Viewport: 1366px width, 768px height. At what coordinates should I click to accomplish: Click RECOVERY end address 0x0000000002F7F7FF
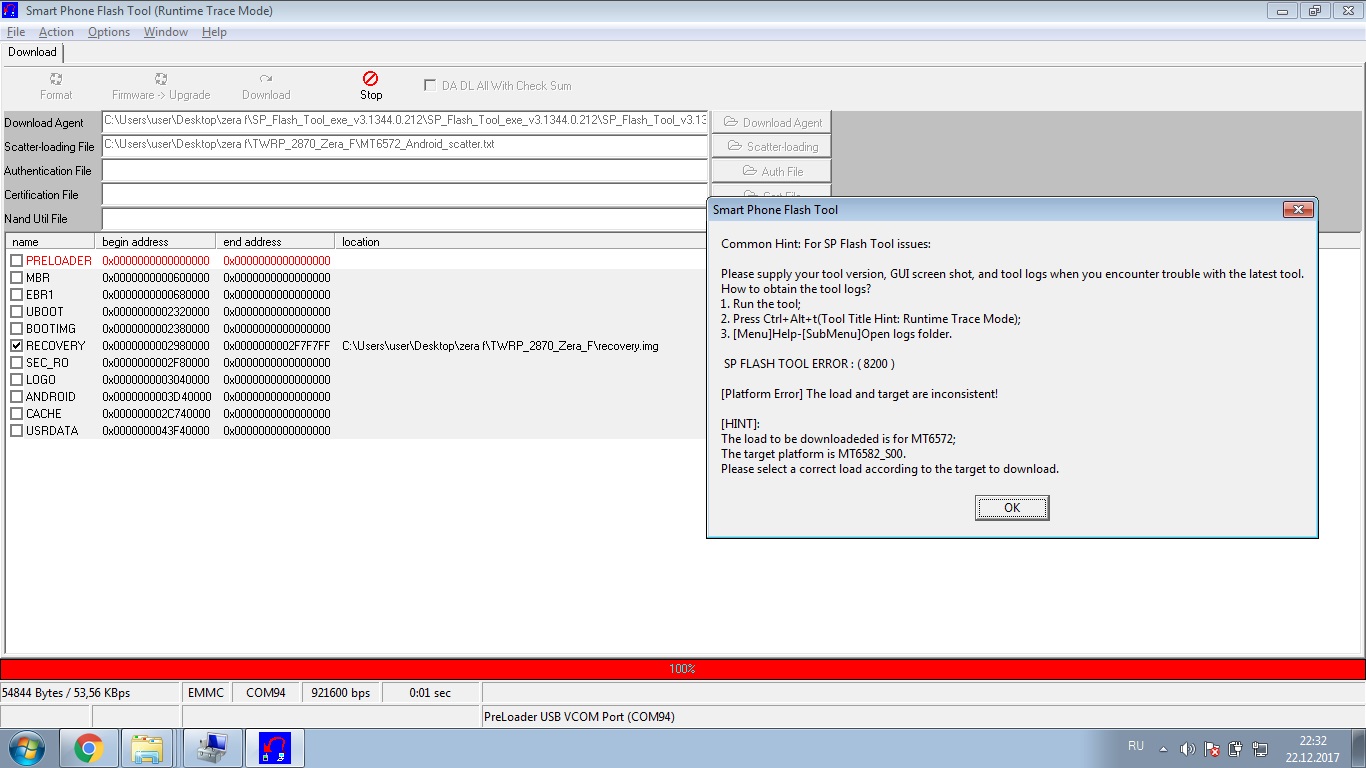(x=276, y=346)
